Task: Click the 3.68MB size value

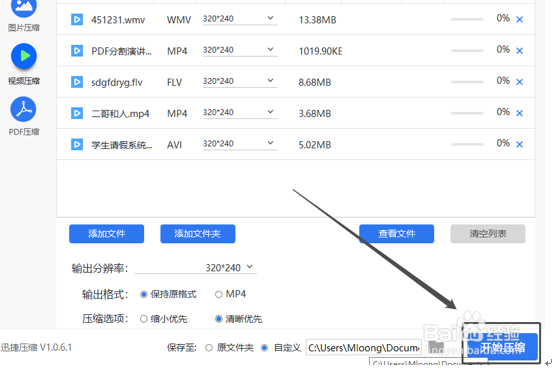Action: (x=315, y=114)
